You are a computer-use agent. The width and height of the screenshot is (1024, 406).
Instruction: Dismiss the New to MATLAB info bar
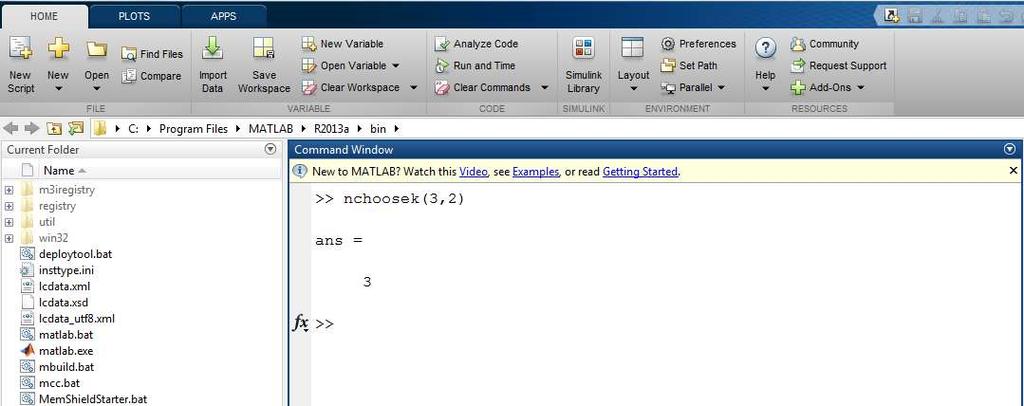tap(1013, 170)
